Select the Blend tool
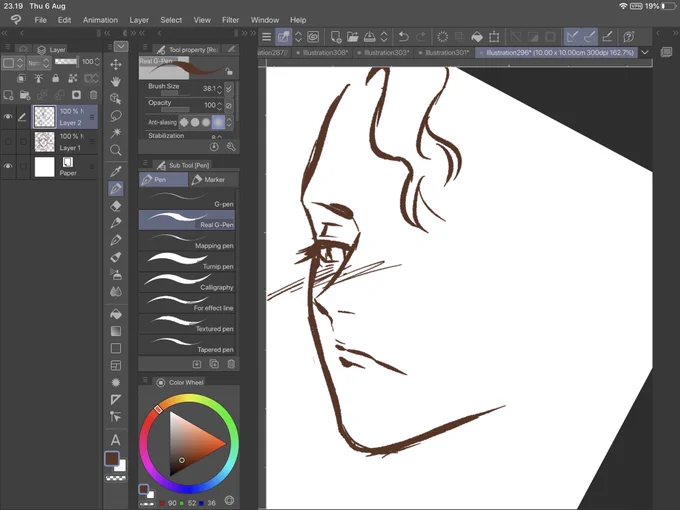 116,292
